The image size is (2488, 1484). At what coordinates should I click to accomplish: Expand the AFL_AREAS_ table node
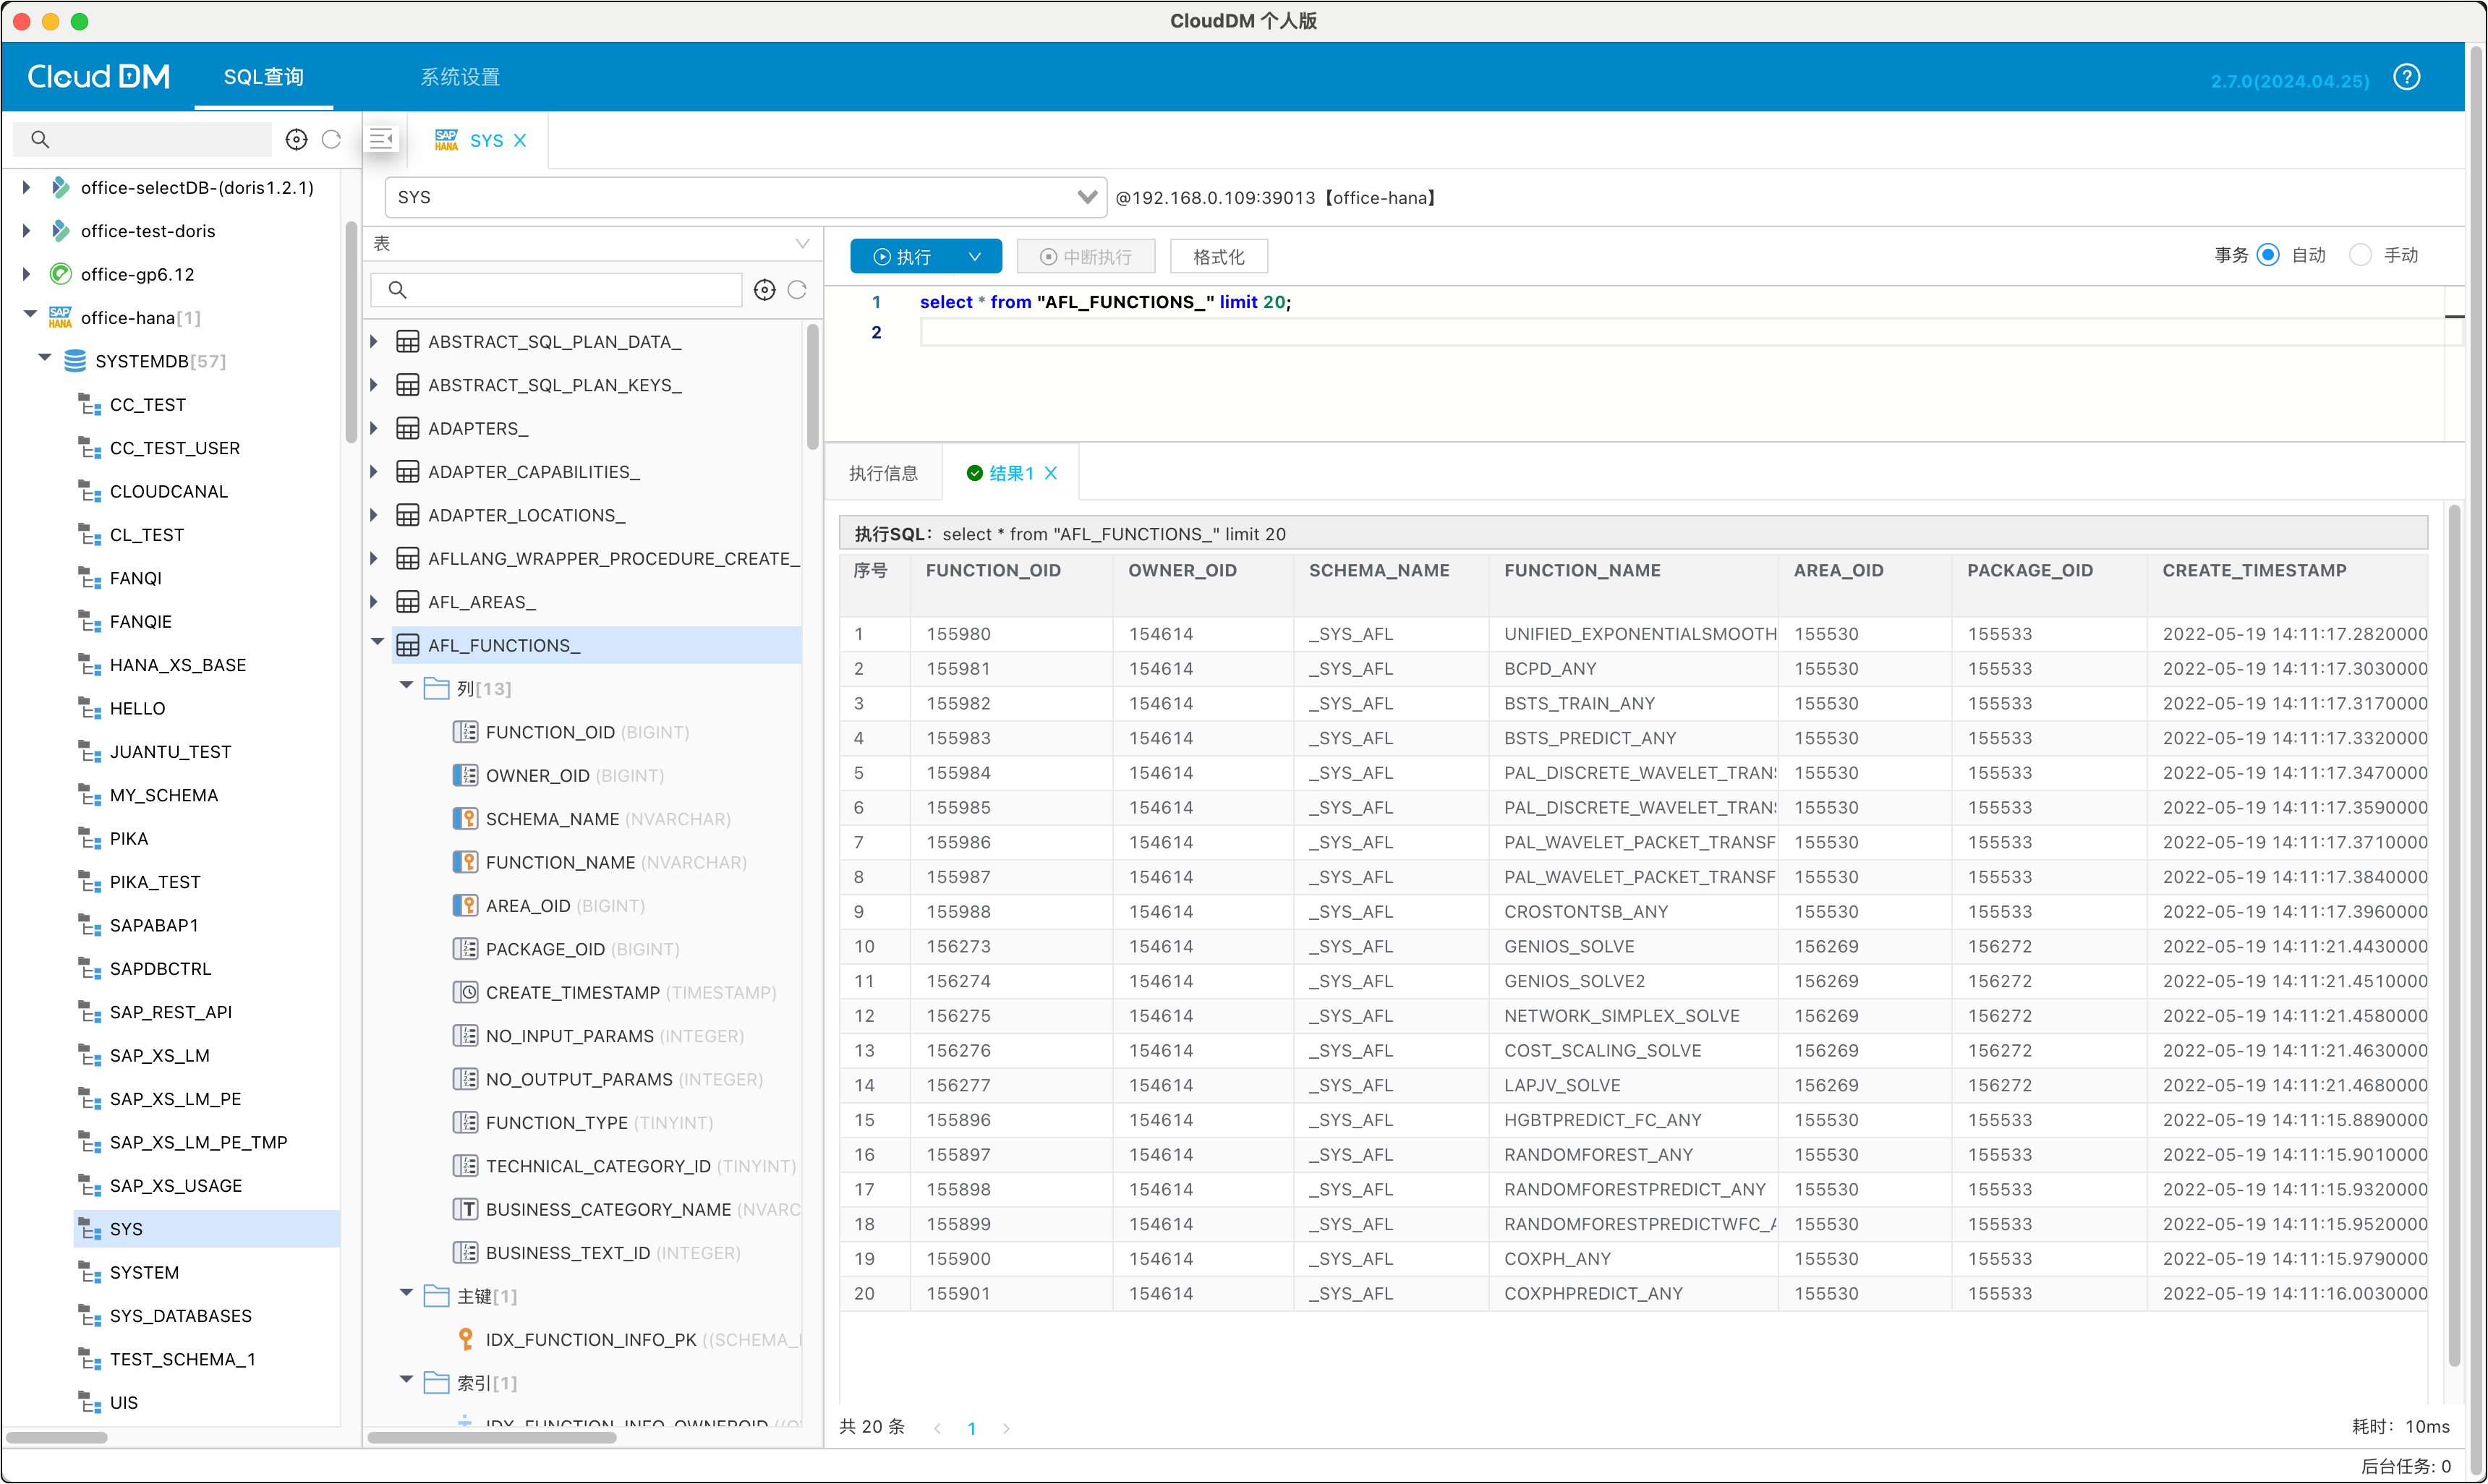374,602
